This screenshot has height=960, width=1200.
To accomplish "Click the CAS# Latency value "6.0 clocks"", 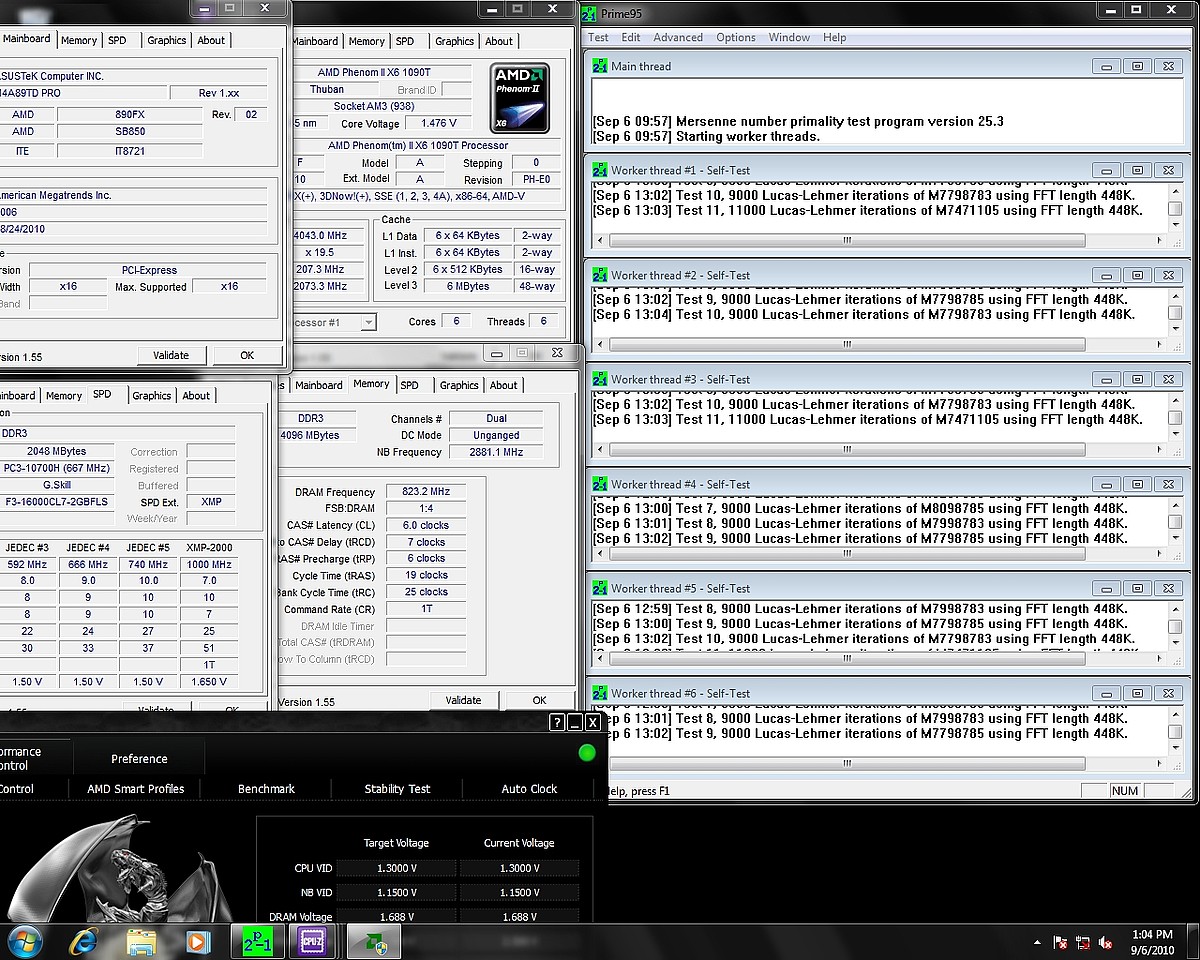I will tap(426, 525).
